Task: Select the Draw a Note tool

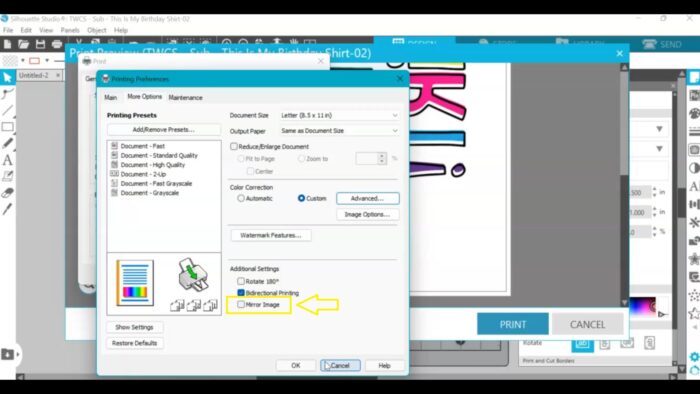Action: click(7, 176)
